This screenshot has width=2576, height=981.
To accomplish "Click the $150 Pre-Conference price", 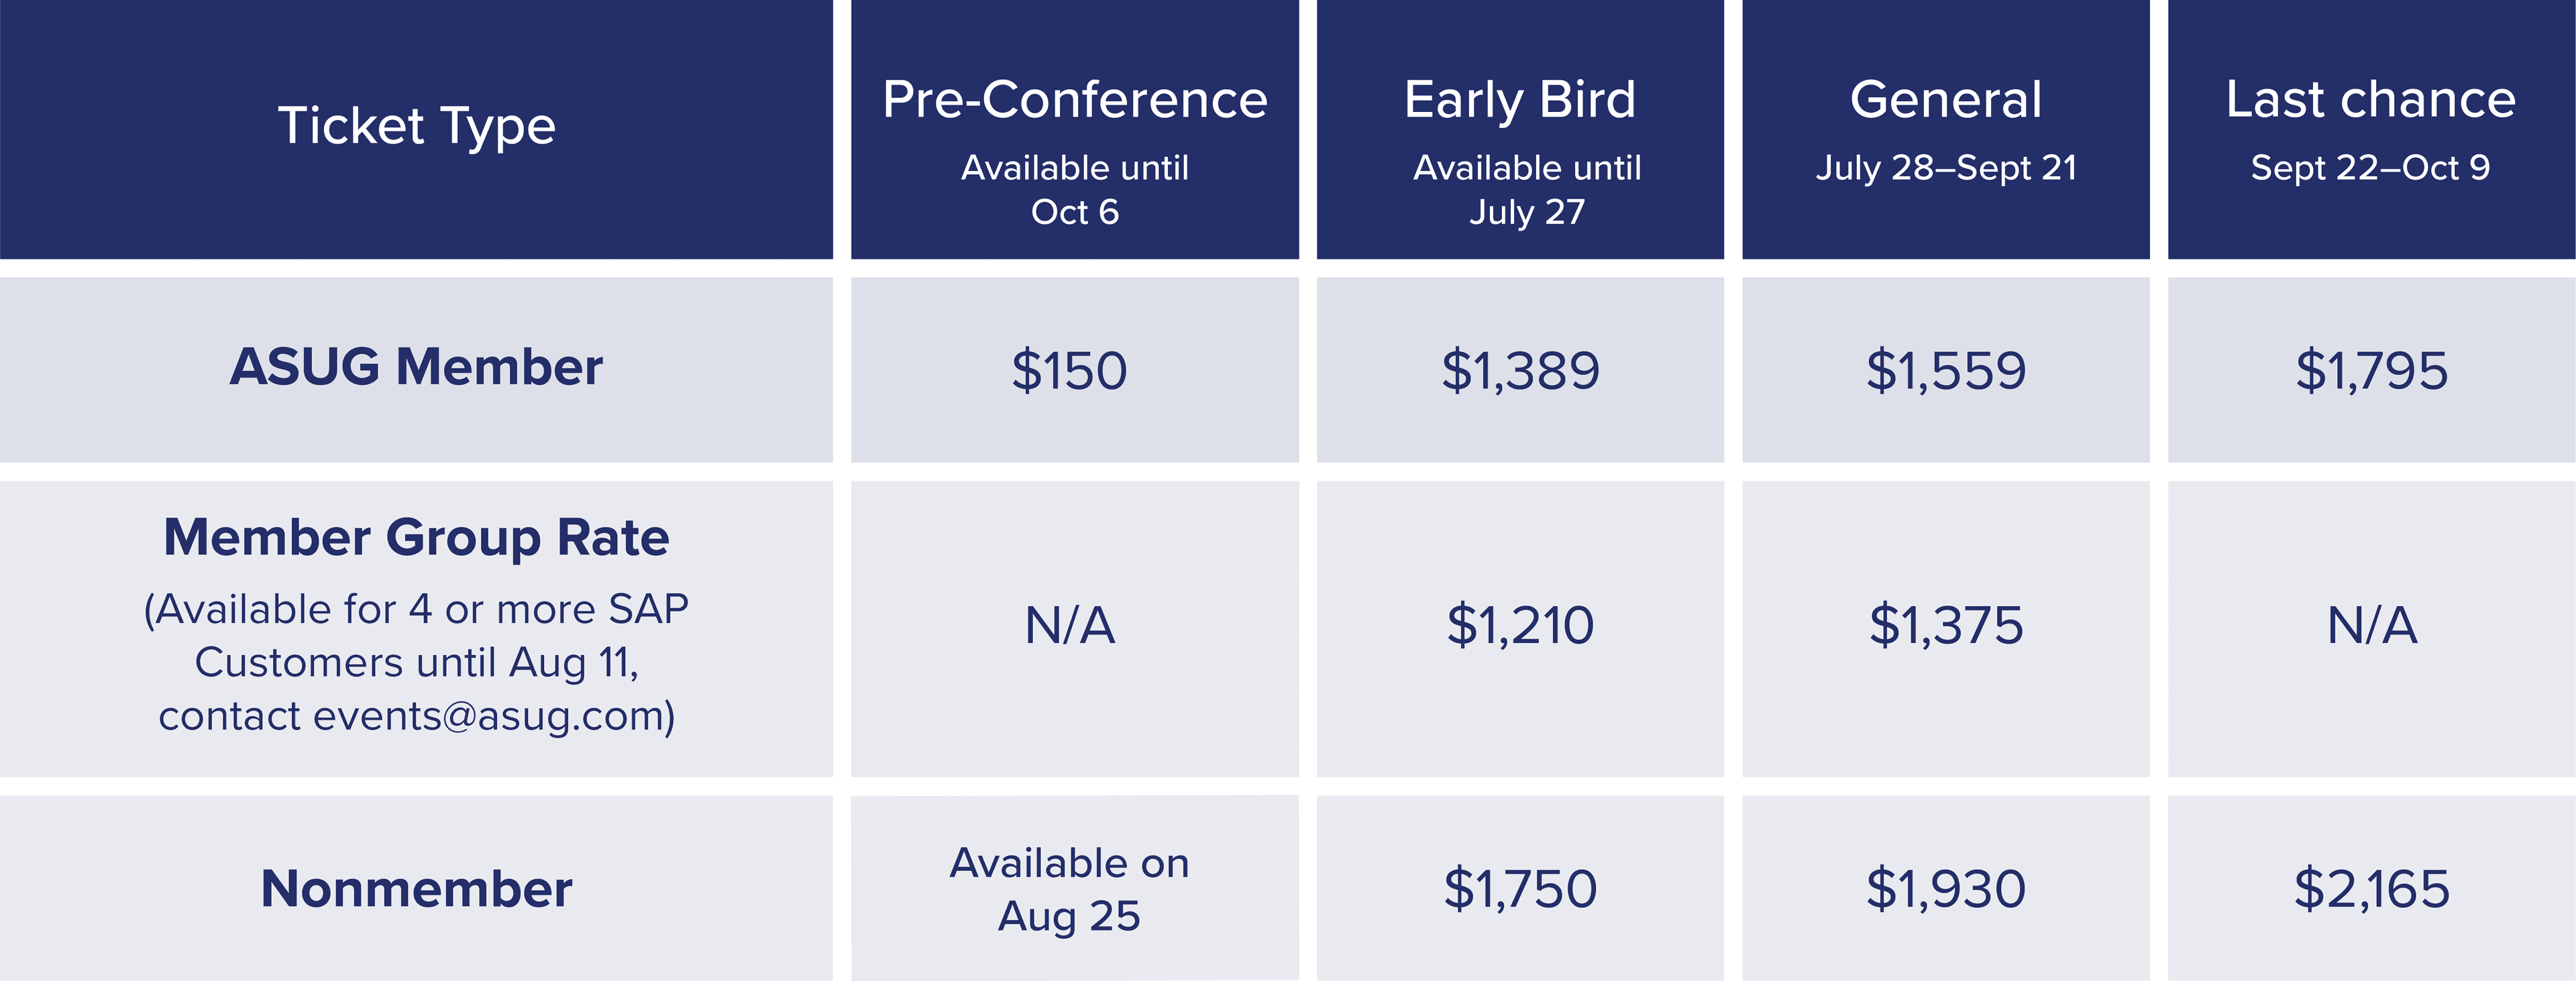I will 1069,370.
